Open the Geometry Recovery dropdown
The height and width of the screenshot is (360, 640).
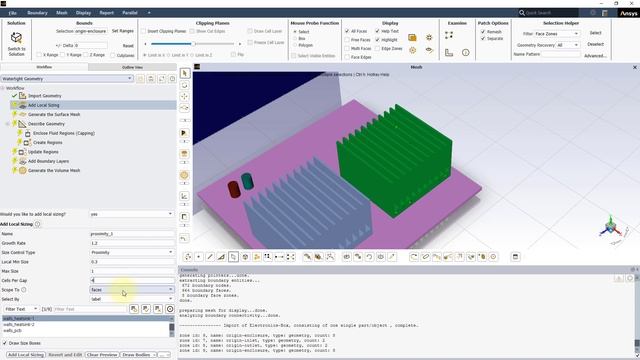568,45
